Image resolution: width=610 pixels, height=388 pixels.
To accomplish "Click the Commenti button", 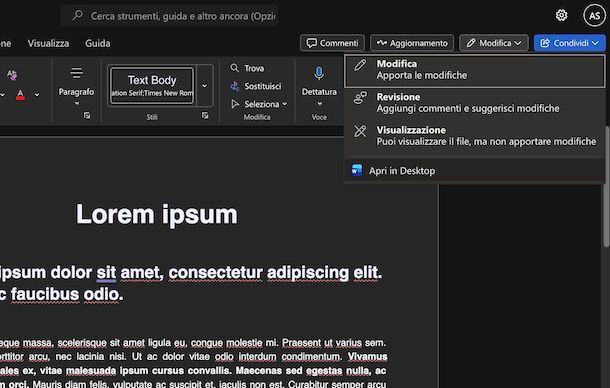I will (x=332, y=43).
